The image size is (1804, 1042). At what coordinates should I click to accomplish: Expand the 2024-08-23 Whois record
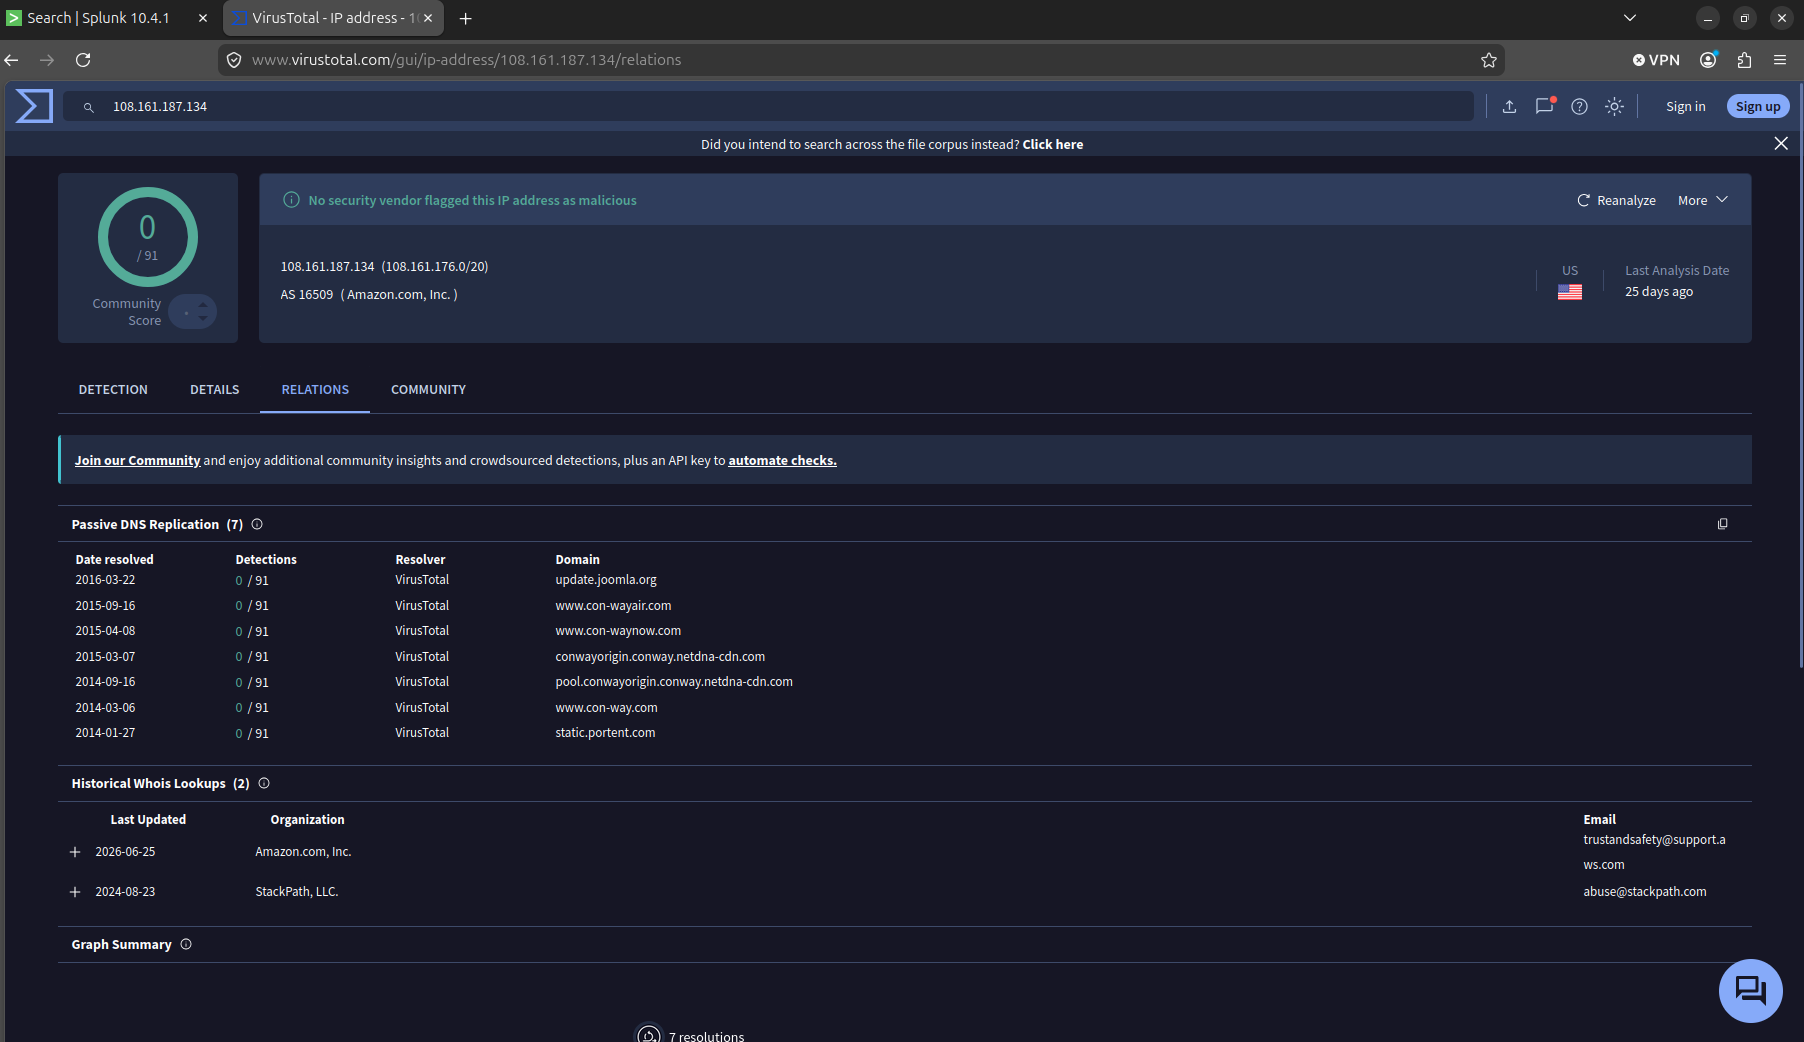(75, 892)
